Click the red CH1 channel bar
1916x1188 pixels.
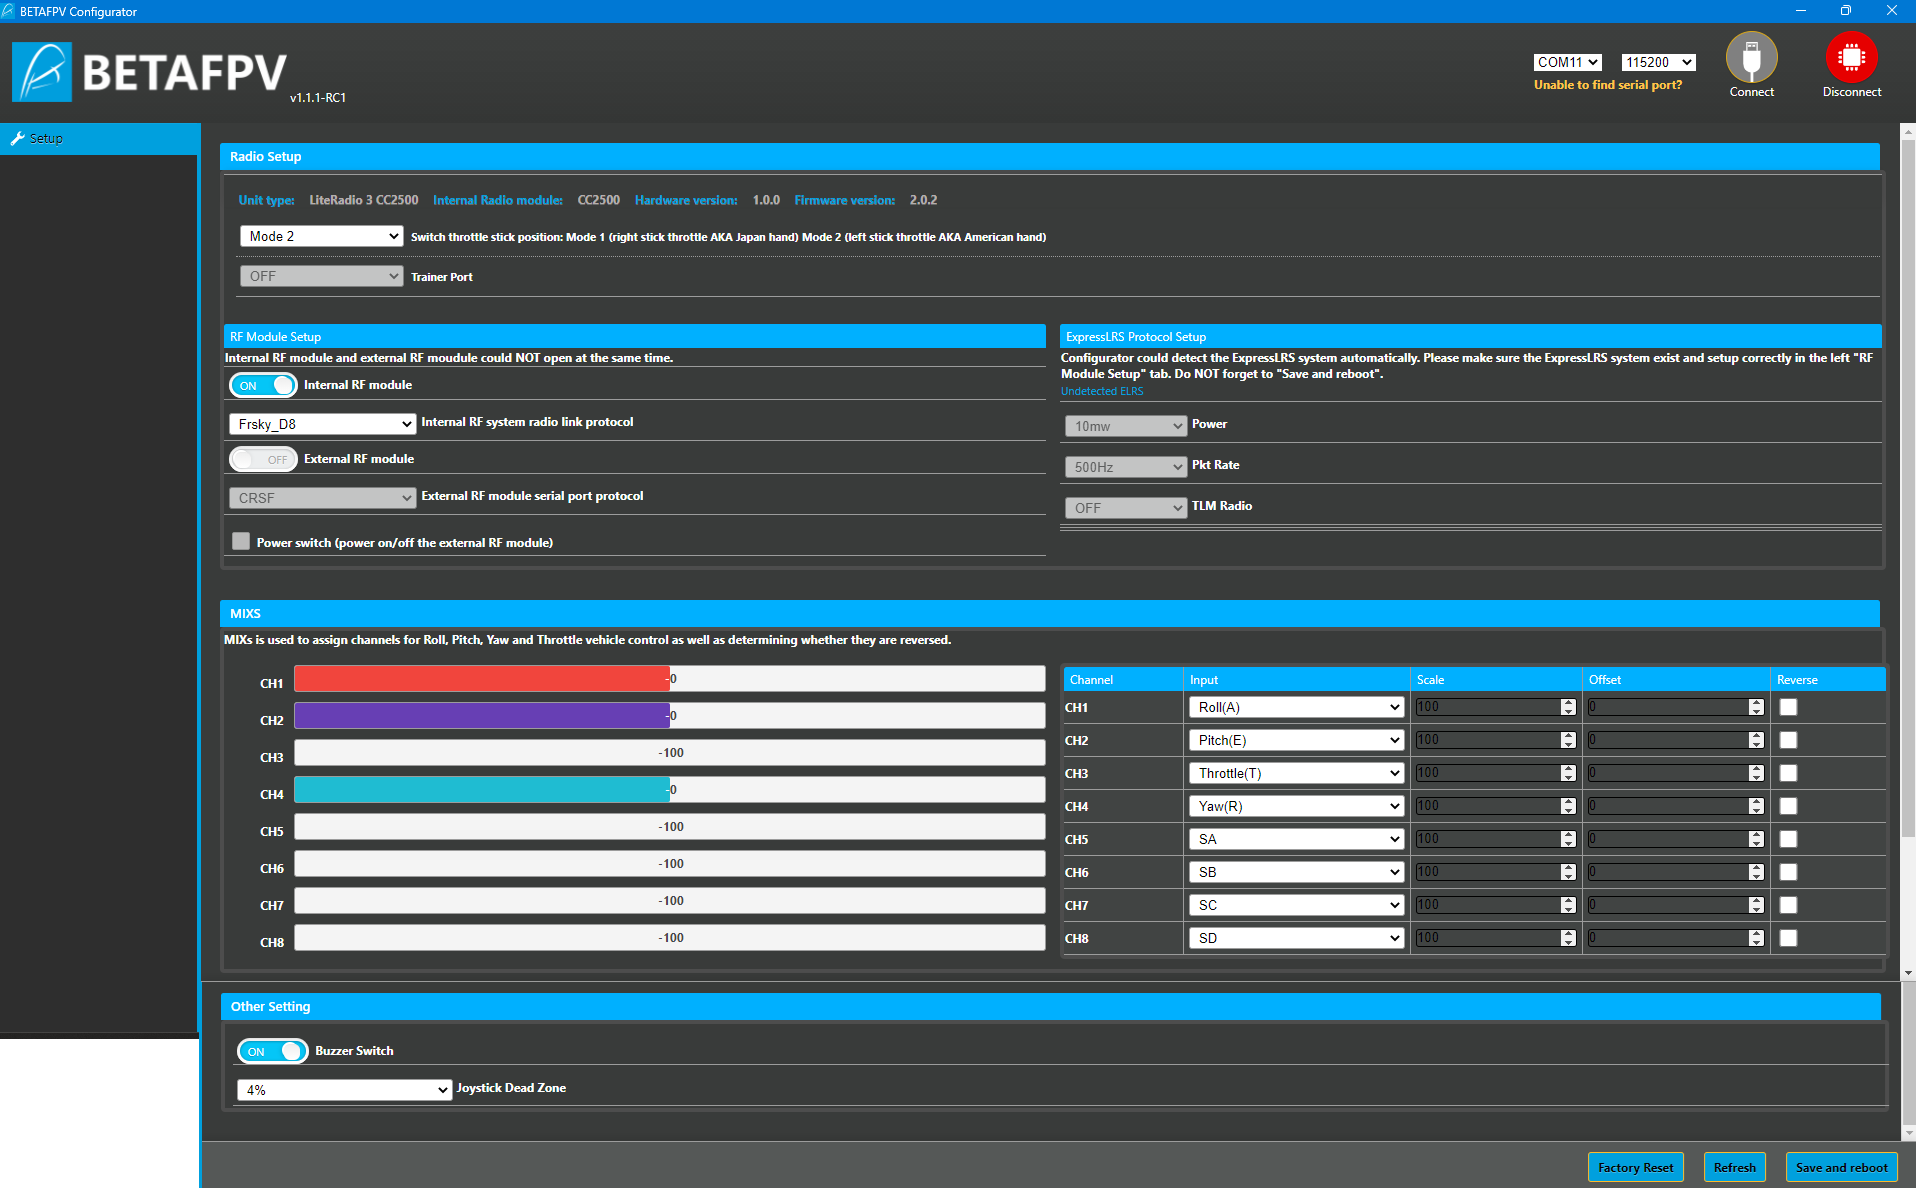(x=481, y=679)
